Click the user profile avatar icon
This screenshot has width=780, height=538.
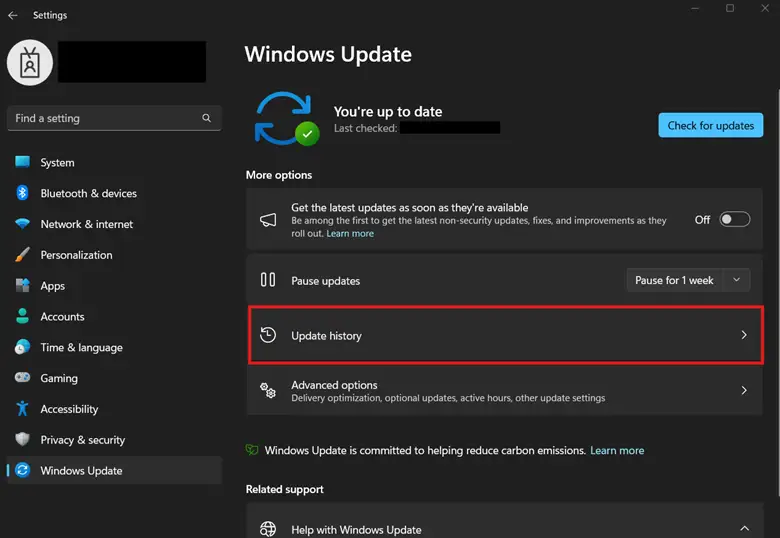pos(30,63)
